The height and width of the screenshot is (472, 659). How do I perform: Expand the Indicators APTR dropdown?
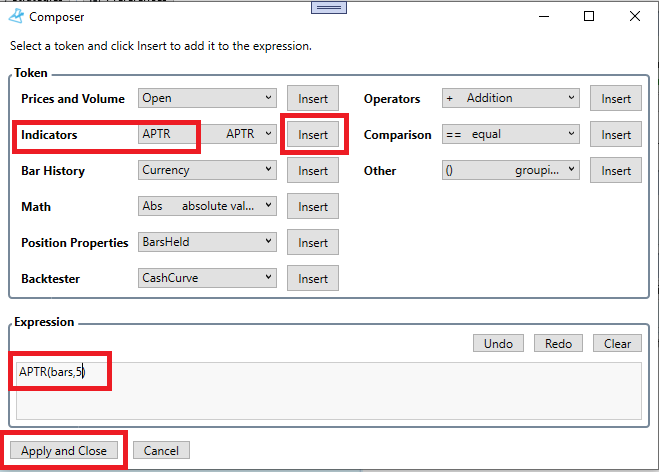pyautogui.click(x=207, y=134)
